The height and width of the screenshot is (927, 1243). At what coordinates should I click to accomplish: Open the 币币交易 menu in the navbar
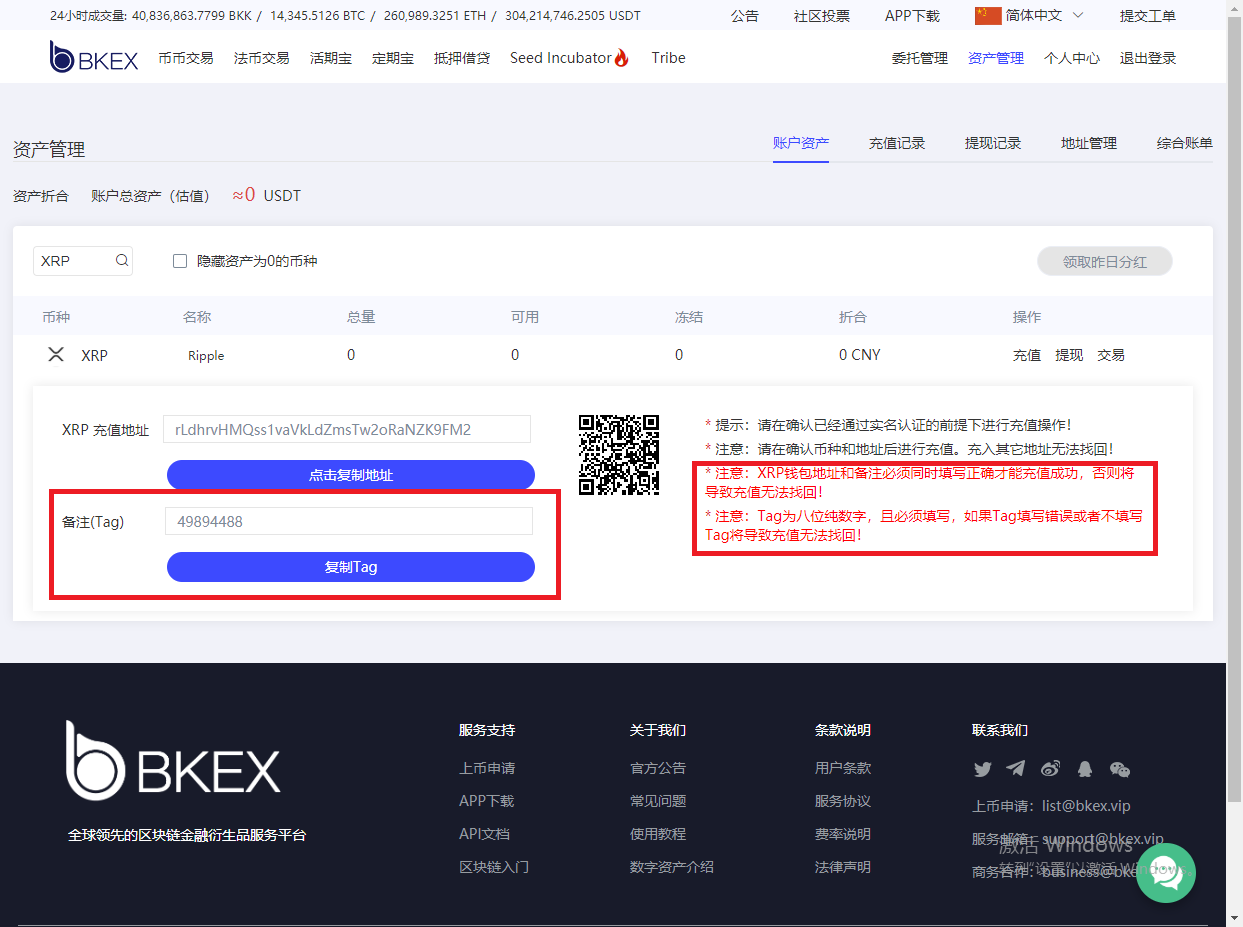(185, 57)
